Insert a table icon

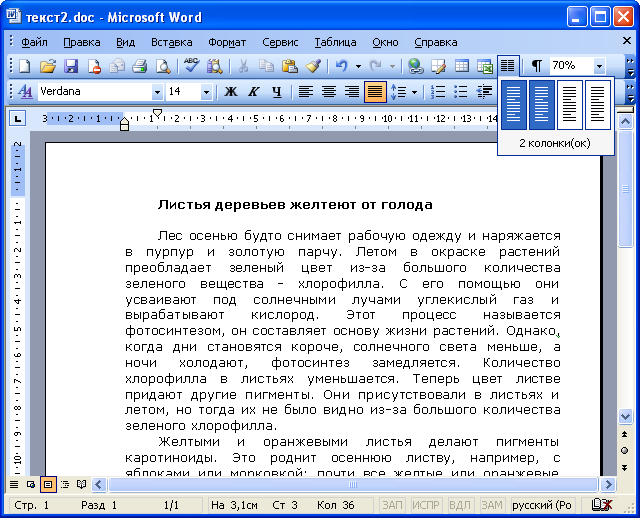click(x=462, y=66)
